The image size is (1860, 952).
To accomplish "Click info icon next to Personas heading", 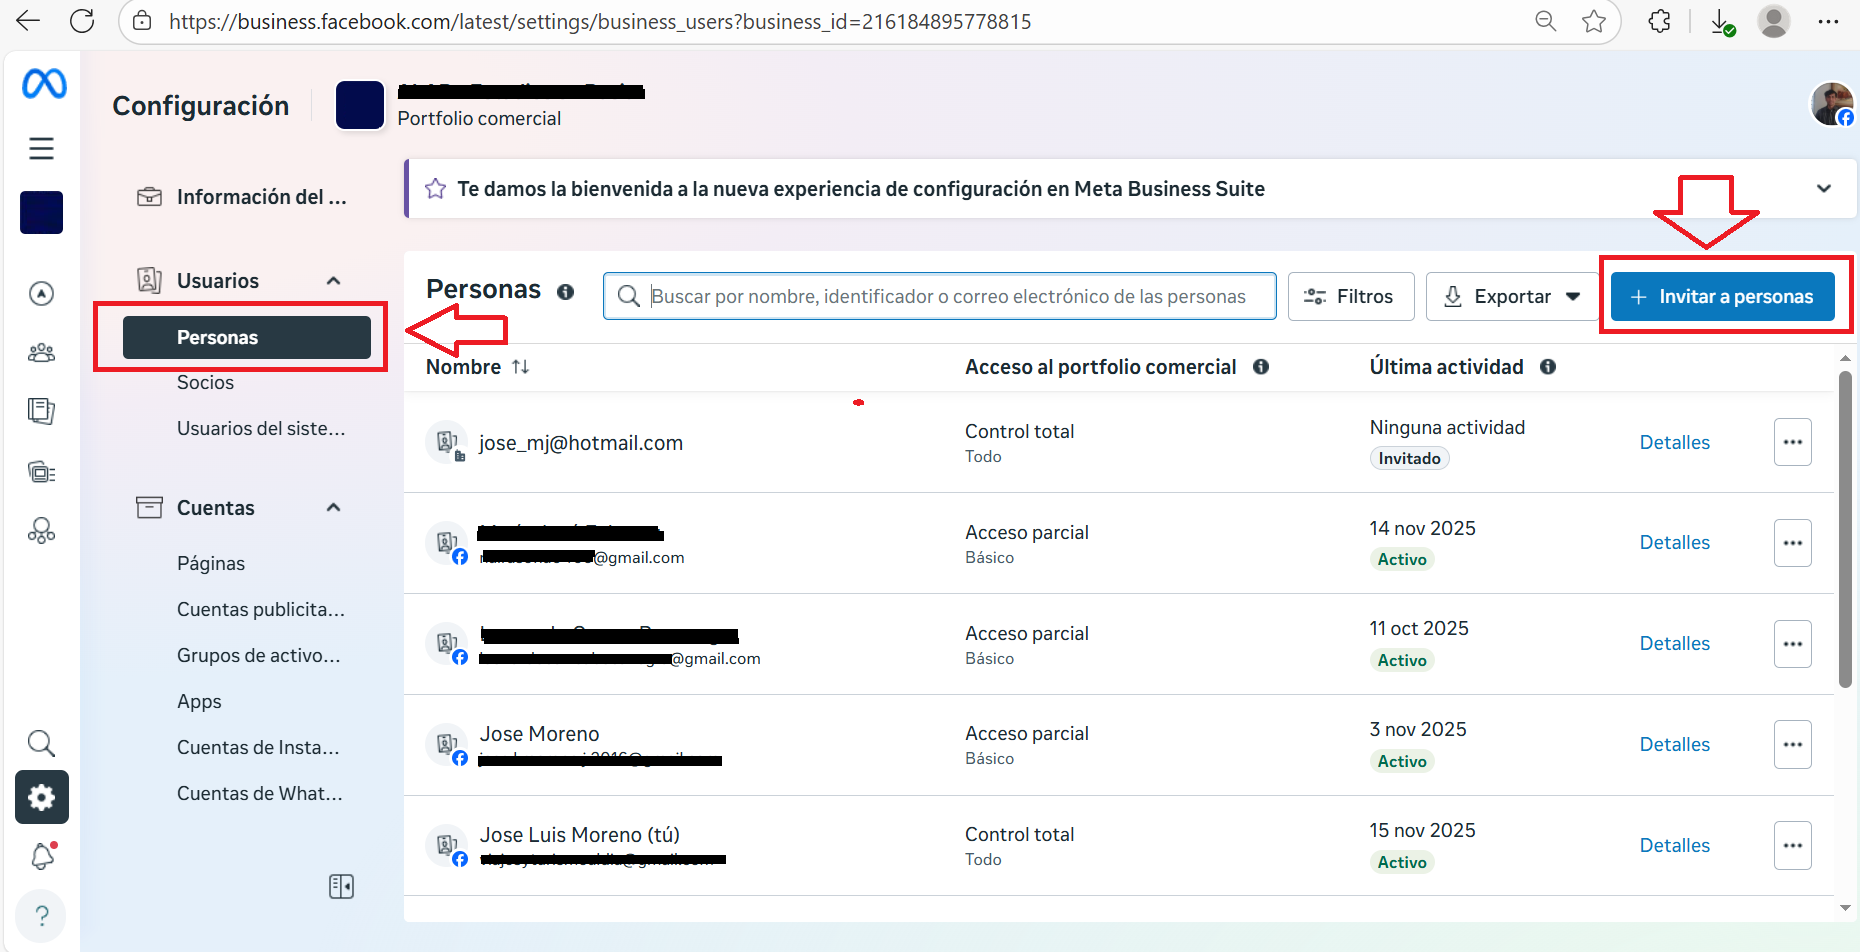I will coord(565,292).
